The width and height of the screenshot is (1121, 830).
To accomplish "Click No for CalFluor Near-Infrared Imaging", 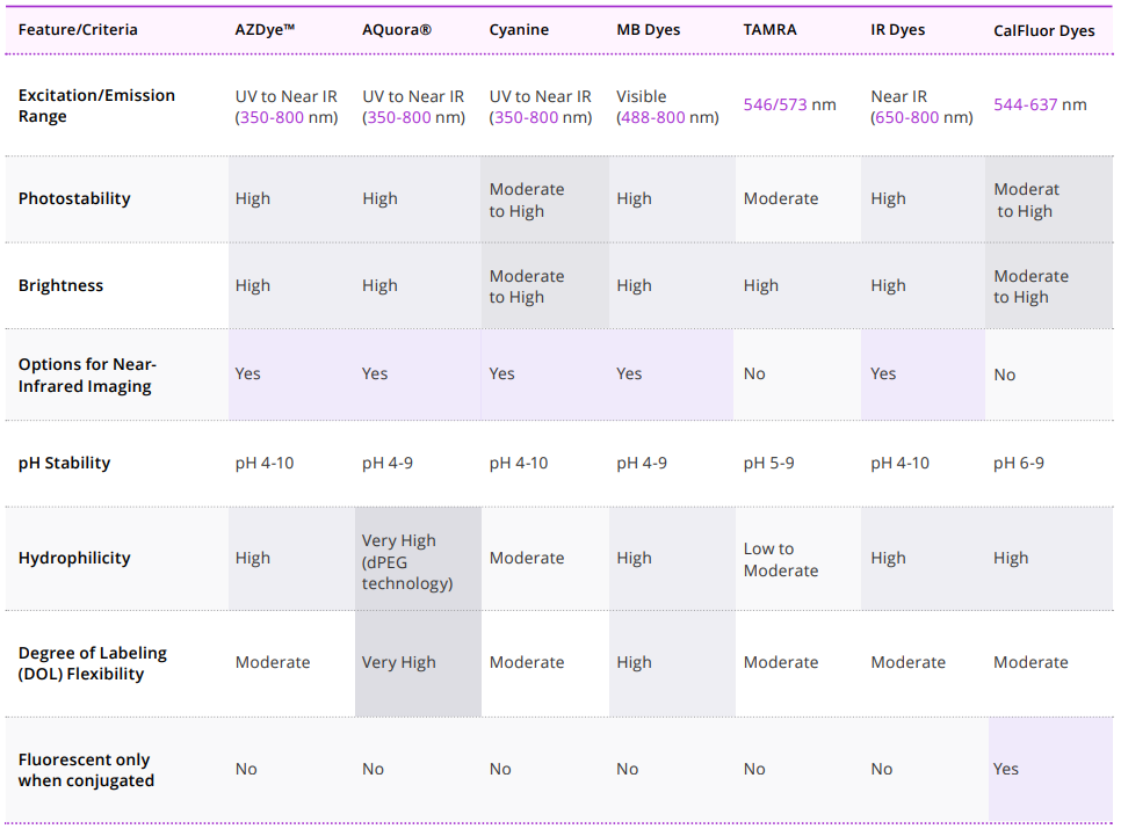I will (x=1004, y=375).
